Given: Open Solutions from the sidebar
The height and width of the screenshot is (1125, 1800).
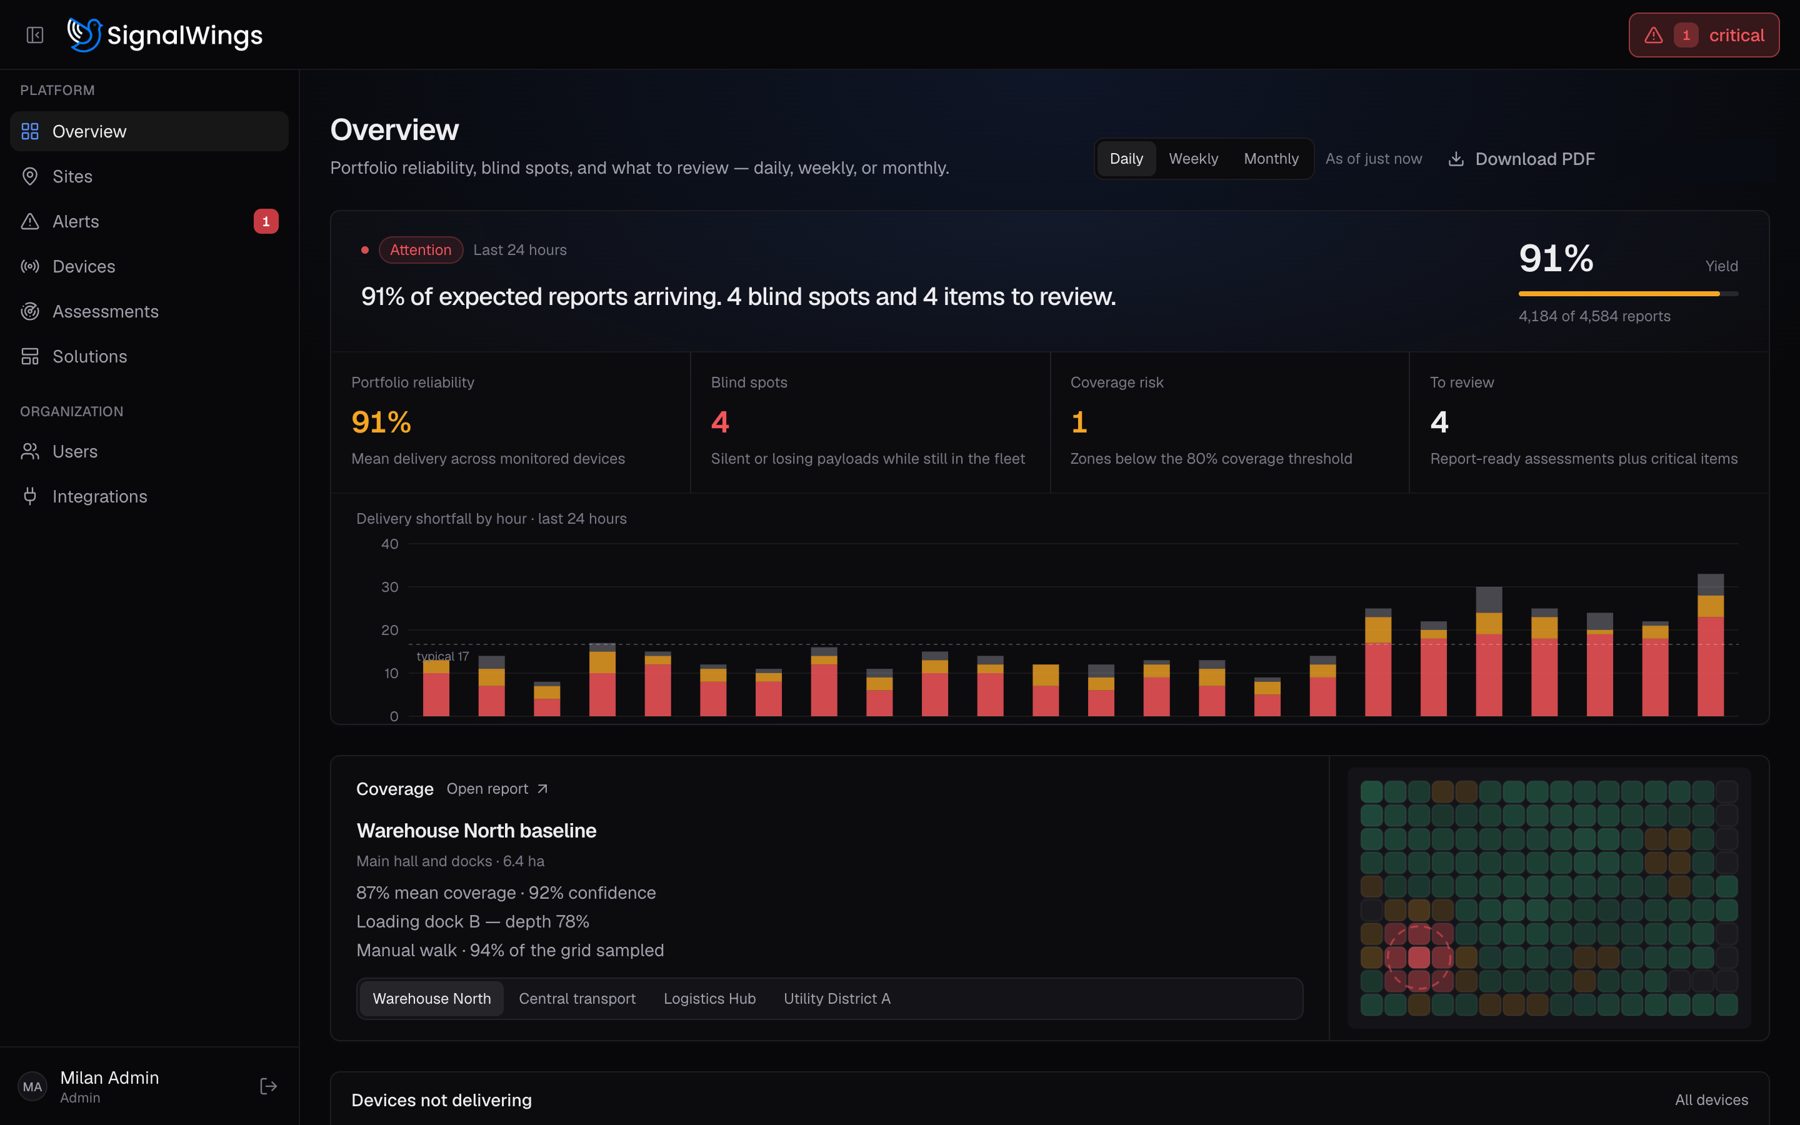Looking at the screenshot, I should coord(149,356).
